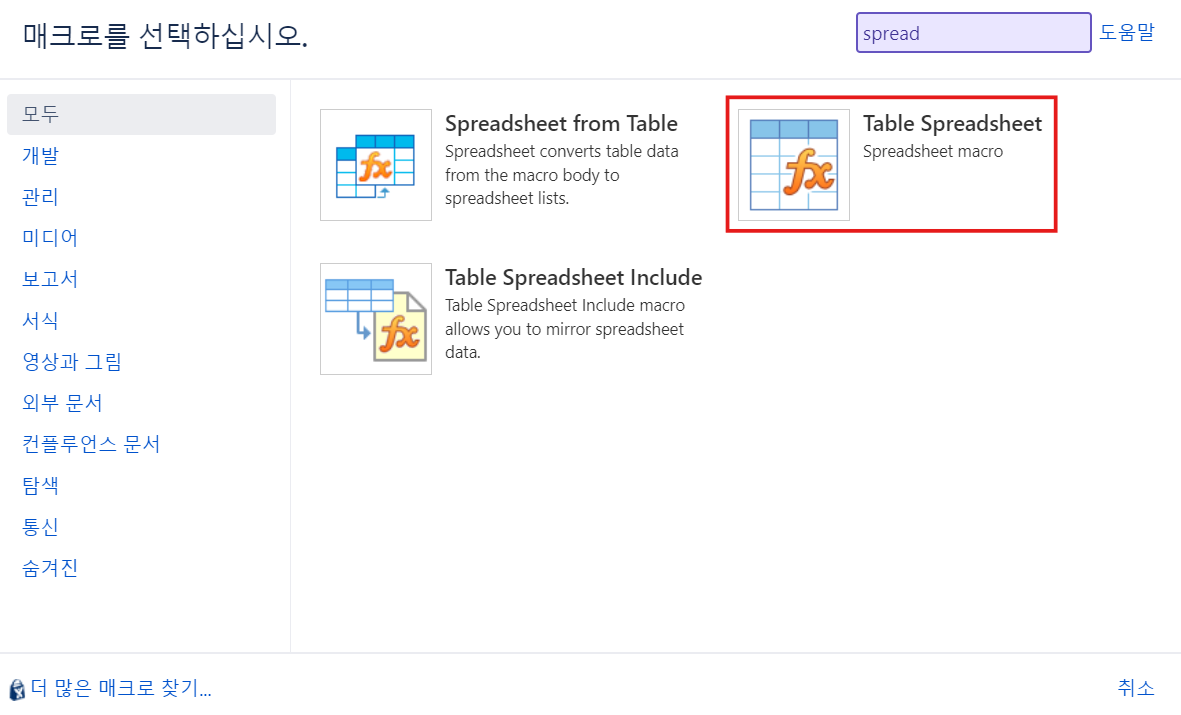Choose the Table Spreadsheet Include macro icon
This screenshot has width=1181, height=715.
(375, 319)
